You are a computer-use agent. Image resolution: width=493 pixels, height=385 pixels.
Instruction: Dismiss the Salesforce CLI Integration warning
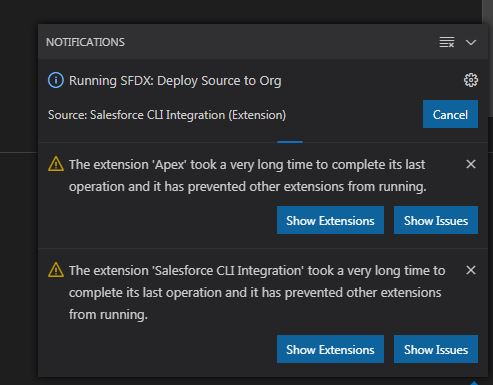pos(471,270)
